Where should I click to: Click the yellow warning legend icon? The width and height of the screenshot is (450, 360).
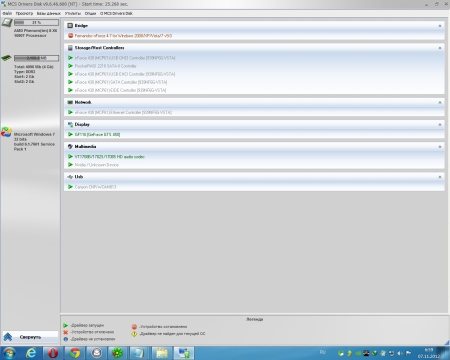point(134,333)
